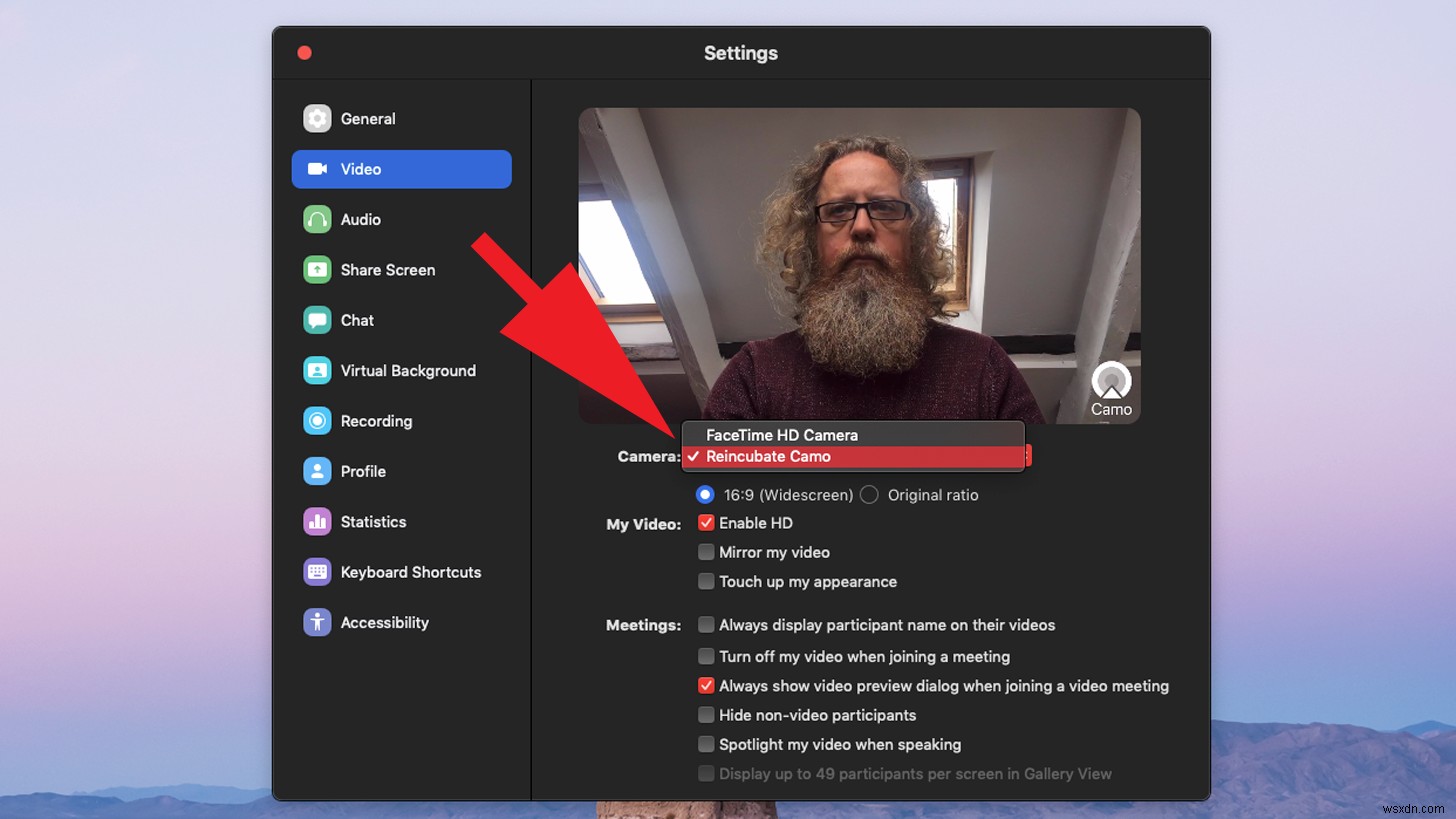Open the General settings icon
The image size is (1456, 819).
pyautogui.click(x=317, y=118)
